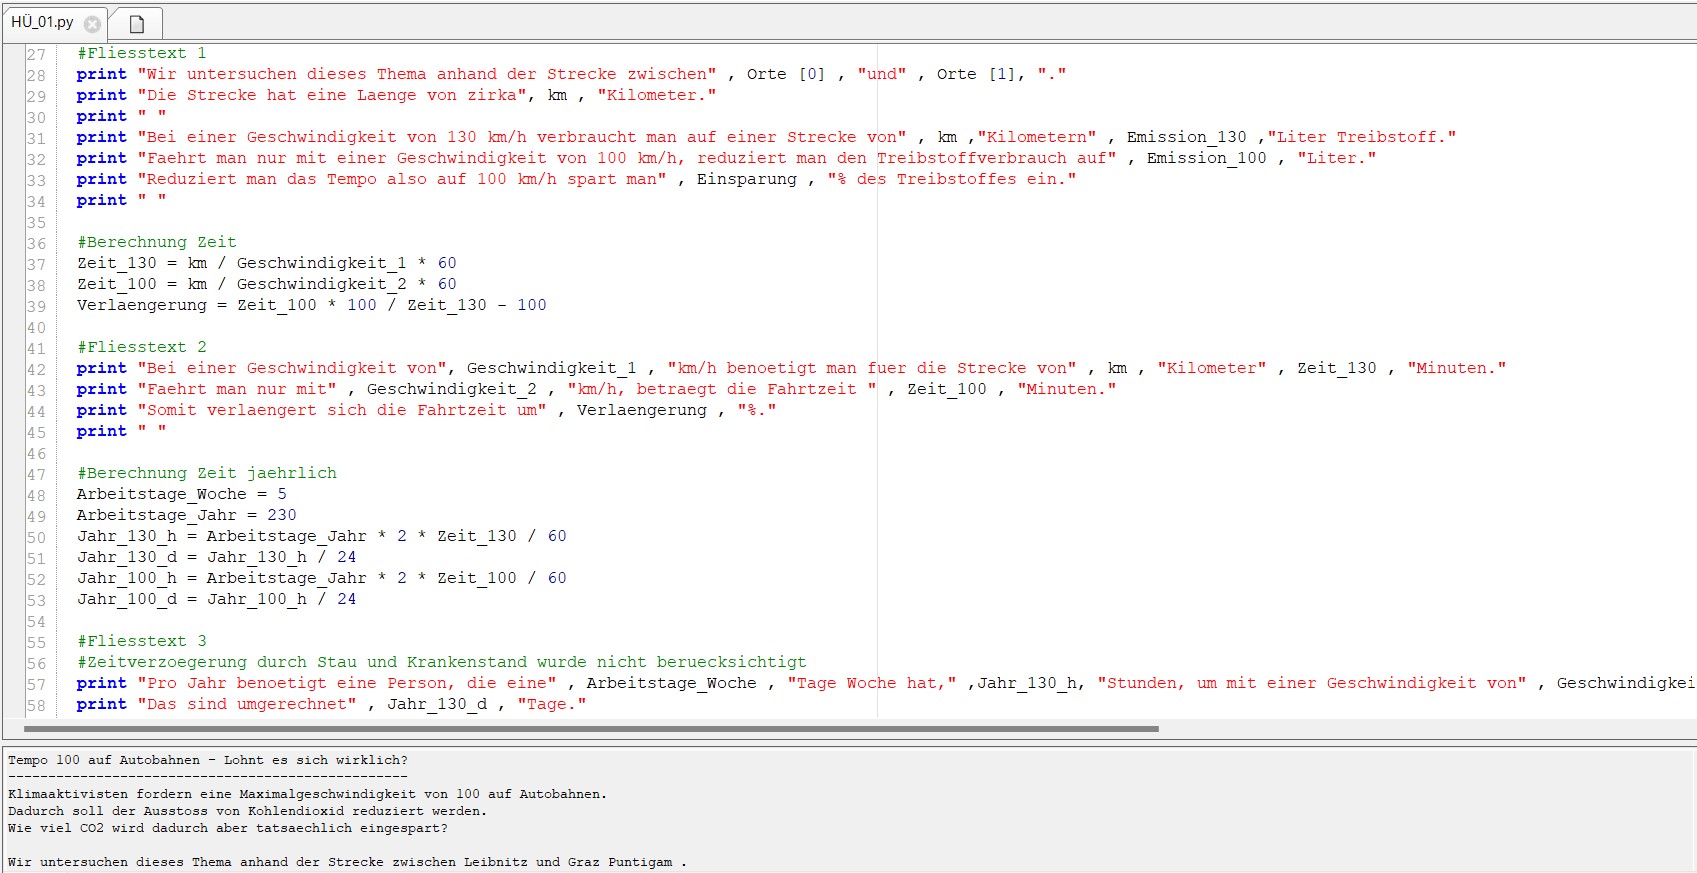Click the comment about Stau und Krankenstand
The height and width of the screenshot is (873, 1697).
point(442,662)
